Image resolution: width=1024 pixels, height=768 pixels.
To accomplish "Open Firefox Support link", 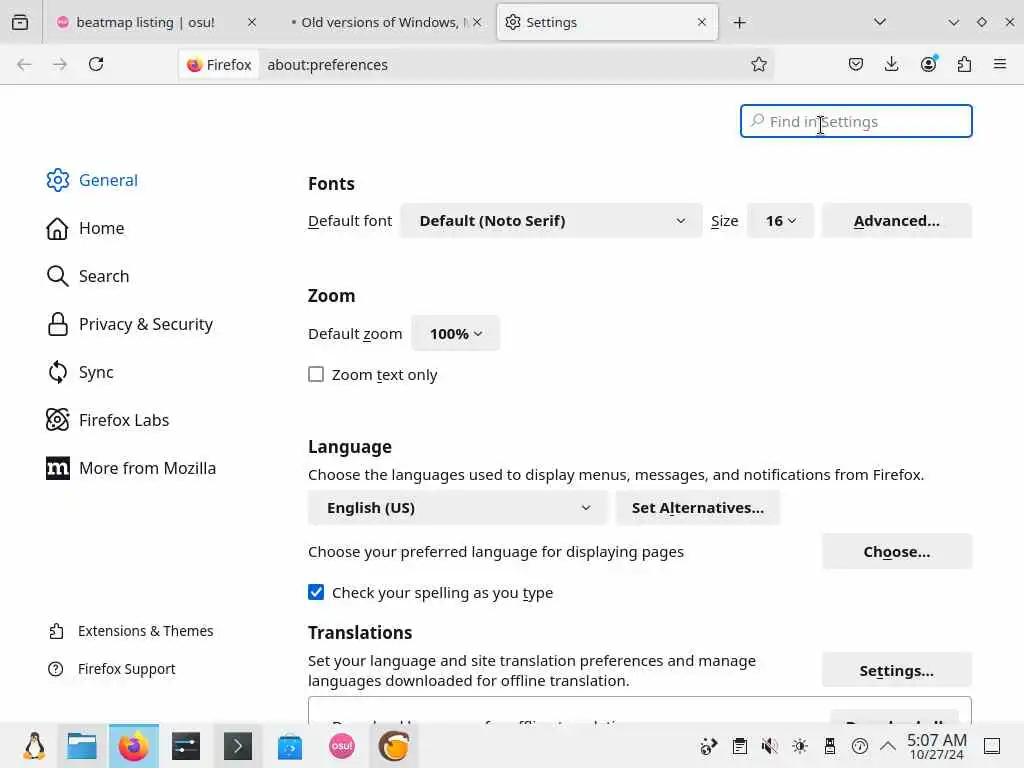I will pos(112,669).
